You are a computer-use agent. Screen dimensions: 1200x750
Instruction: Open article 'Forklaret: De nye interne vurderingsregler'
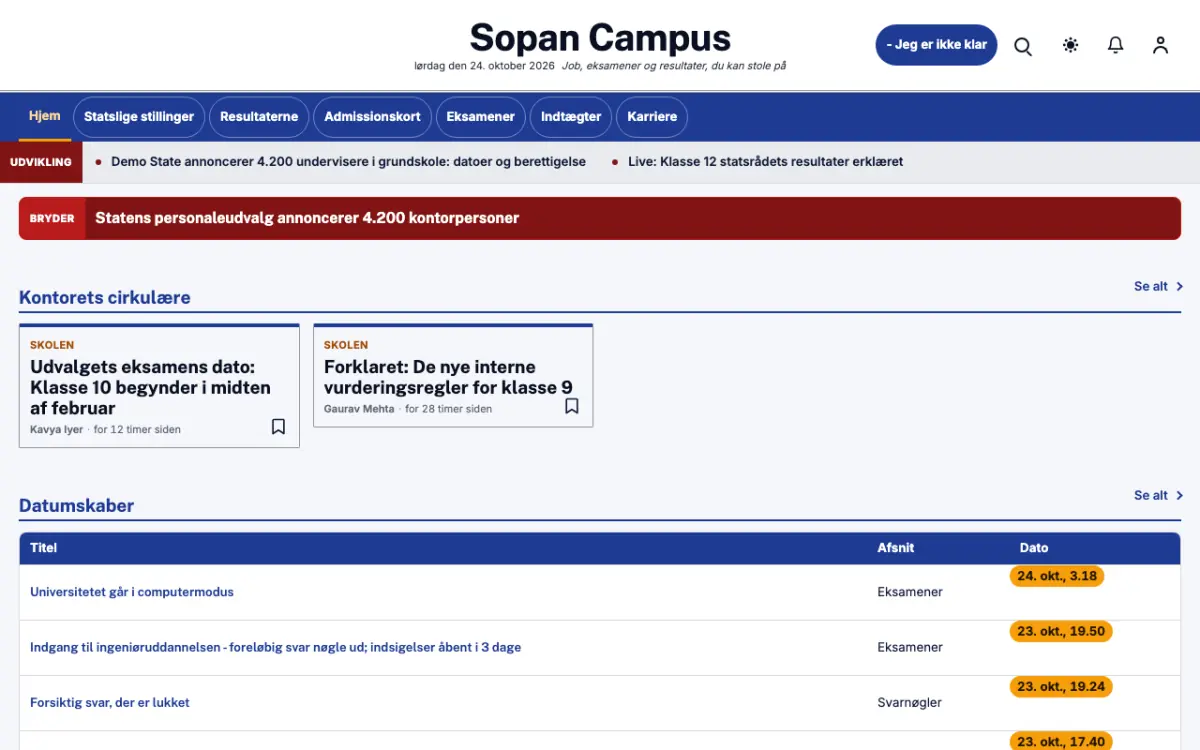click(448, 377)
